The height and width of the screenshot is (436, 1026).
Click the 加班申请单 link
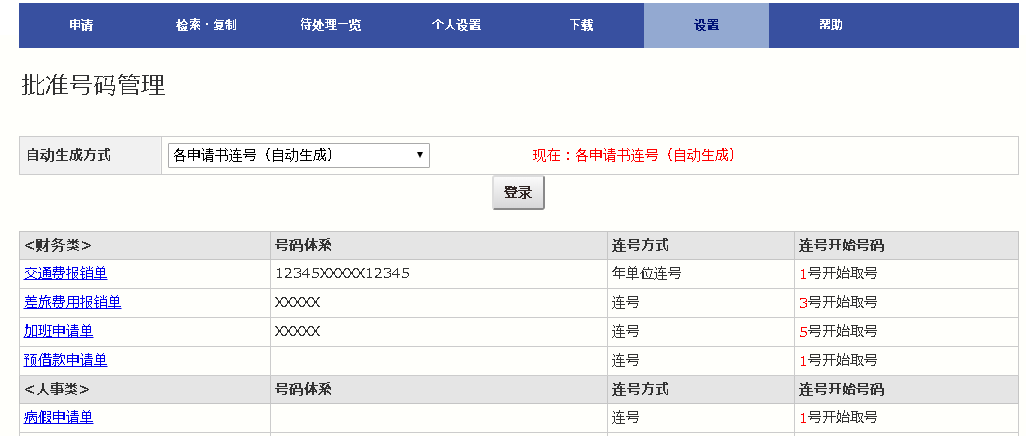(58, 331)
